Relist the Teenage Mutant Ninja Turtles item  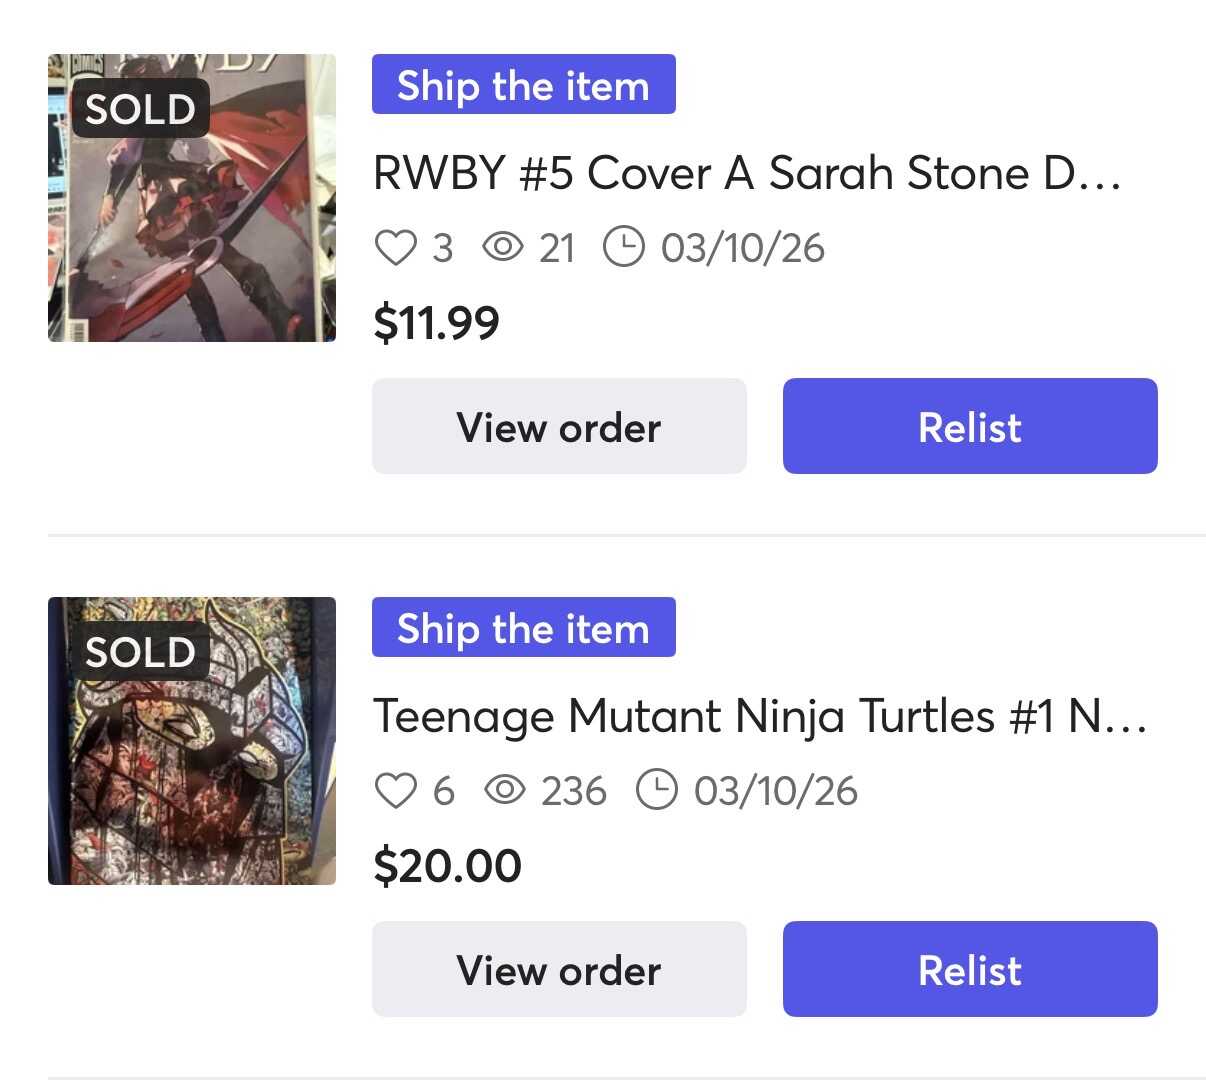point(970,969)
